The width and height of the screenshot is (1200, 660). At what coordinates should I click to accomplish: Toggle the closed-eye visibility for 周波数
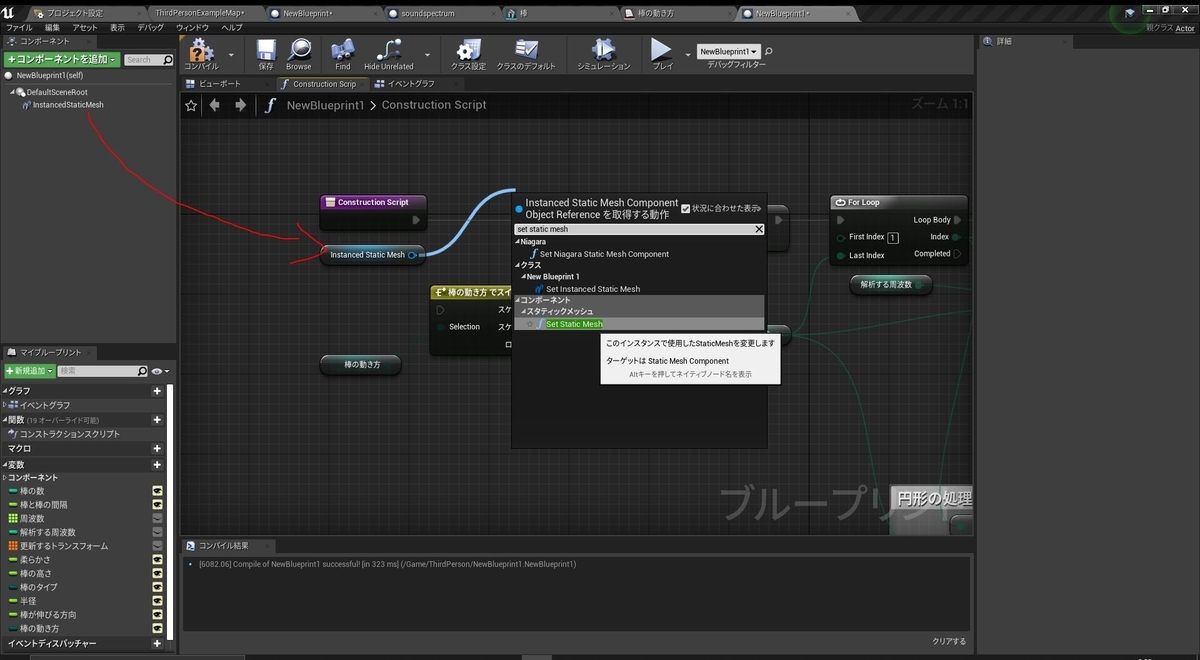(157, 519)
